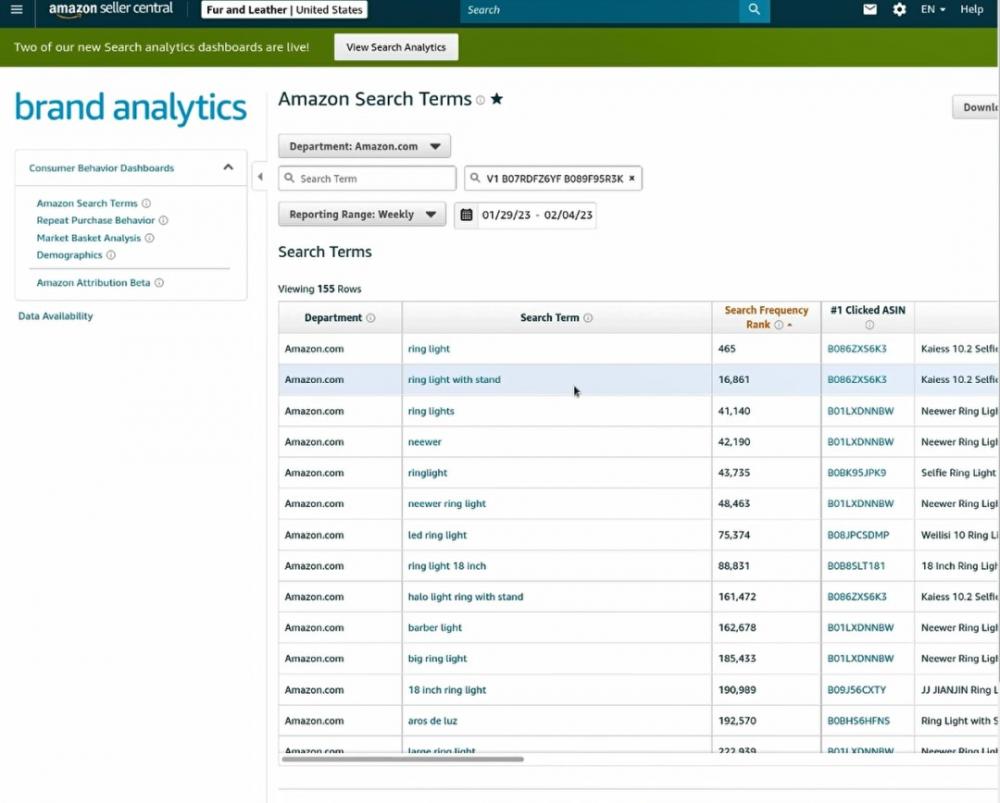Open ASIN B0BK95JPK9 link

click(x=857, y=473)
